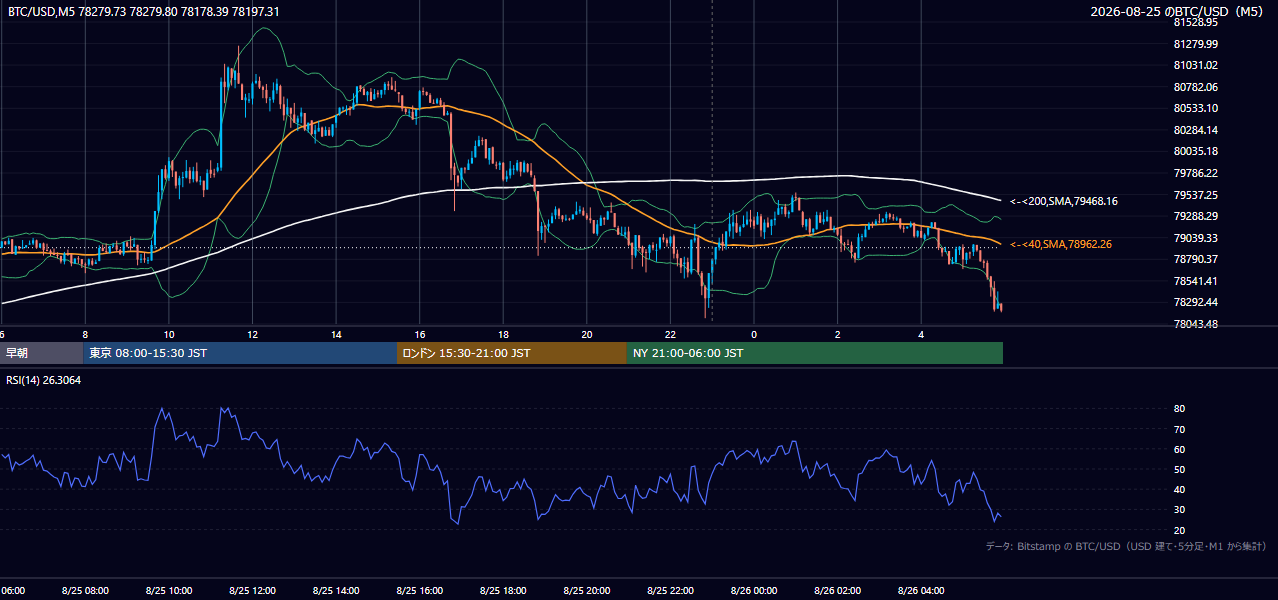Screen dimensions: 1278x600
Task: Click price axis value 78541.41
Action: tap(1195, 281)
